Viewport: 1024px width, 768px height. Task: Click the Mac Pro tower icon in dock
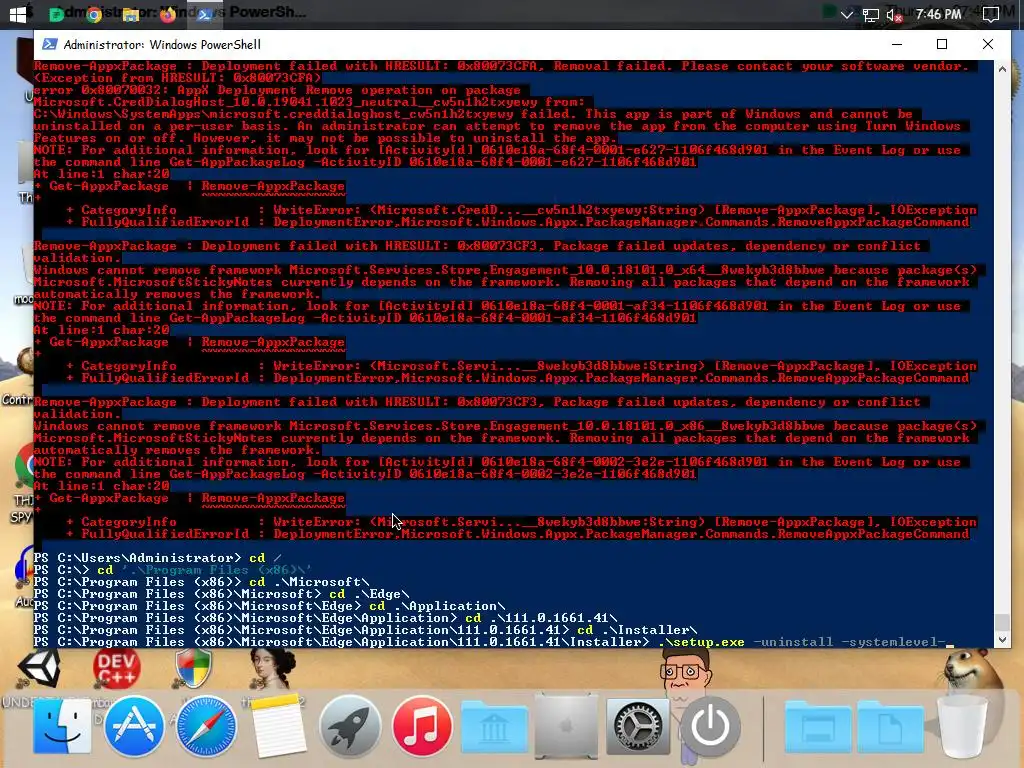point(566,726)
